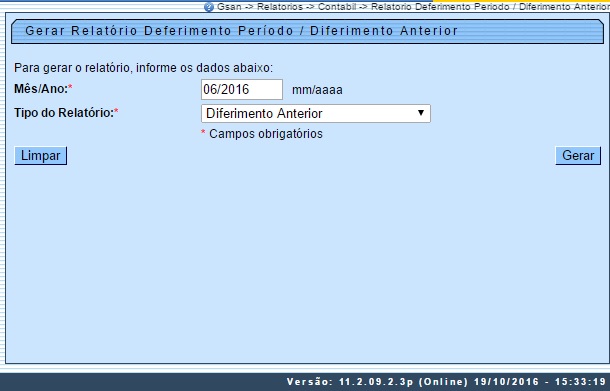Click the Mês/Ano input field
This screenshot has height=391, width=610.
tap(242, 89)
